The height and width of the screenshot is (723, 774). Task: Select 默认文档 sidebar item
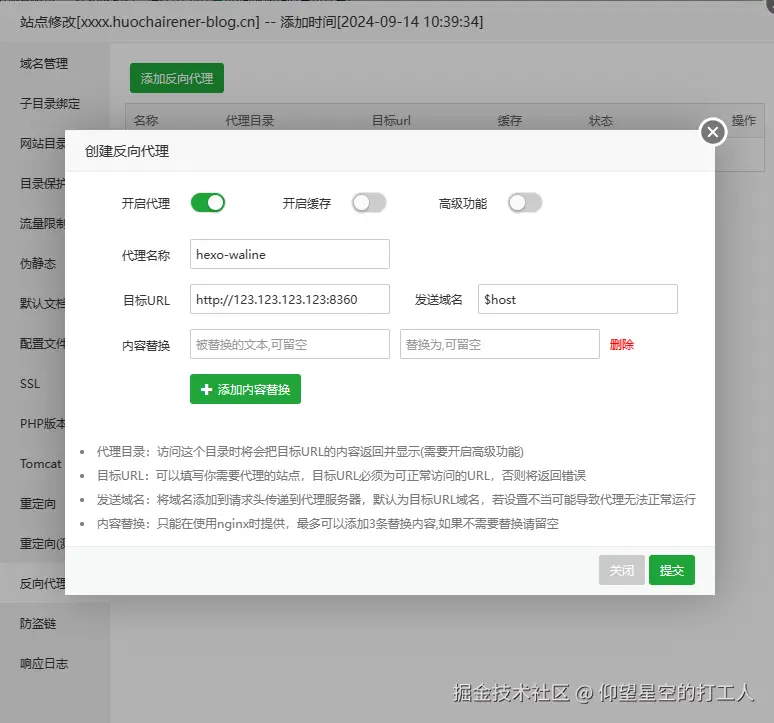pyautogui.click(x=42, y=304)
